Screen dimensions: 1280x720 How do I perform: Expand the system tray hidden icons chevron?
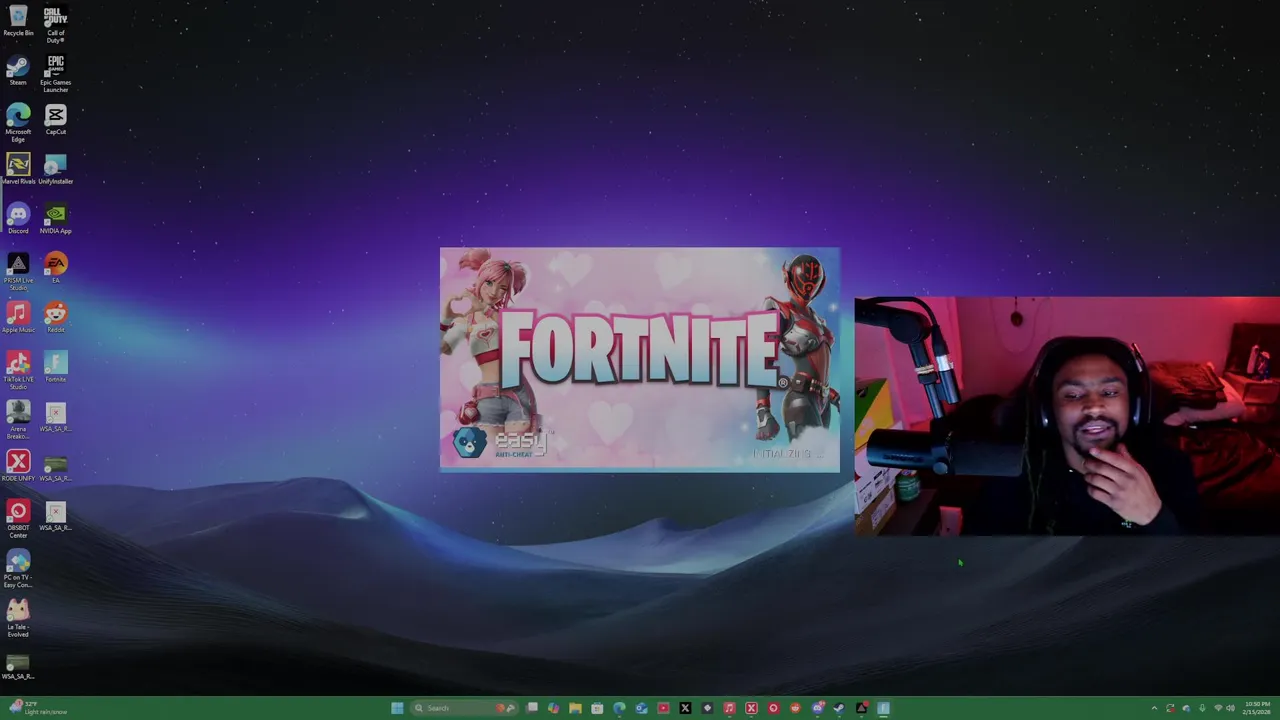pos(1154,708)
